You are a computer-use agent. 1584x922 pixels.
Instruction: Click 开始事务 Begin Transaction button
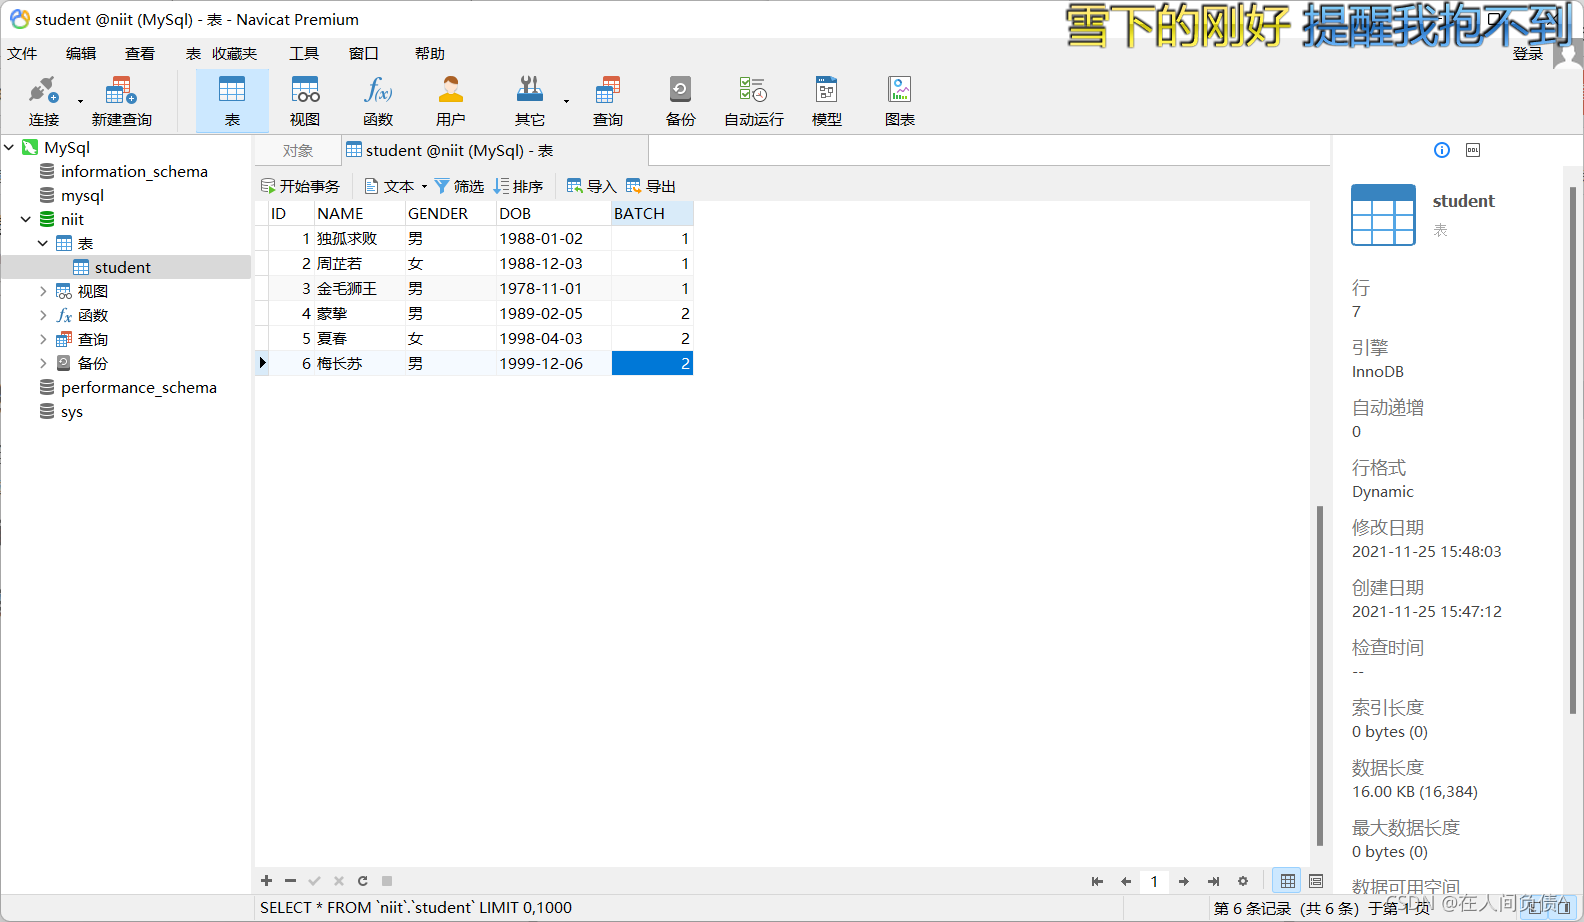point(300,186)
